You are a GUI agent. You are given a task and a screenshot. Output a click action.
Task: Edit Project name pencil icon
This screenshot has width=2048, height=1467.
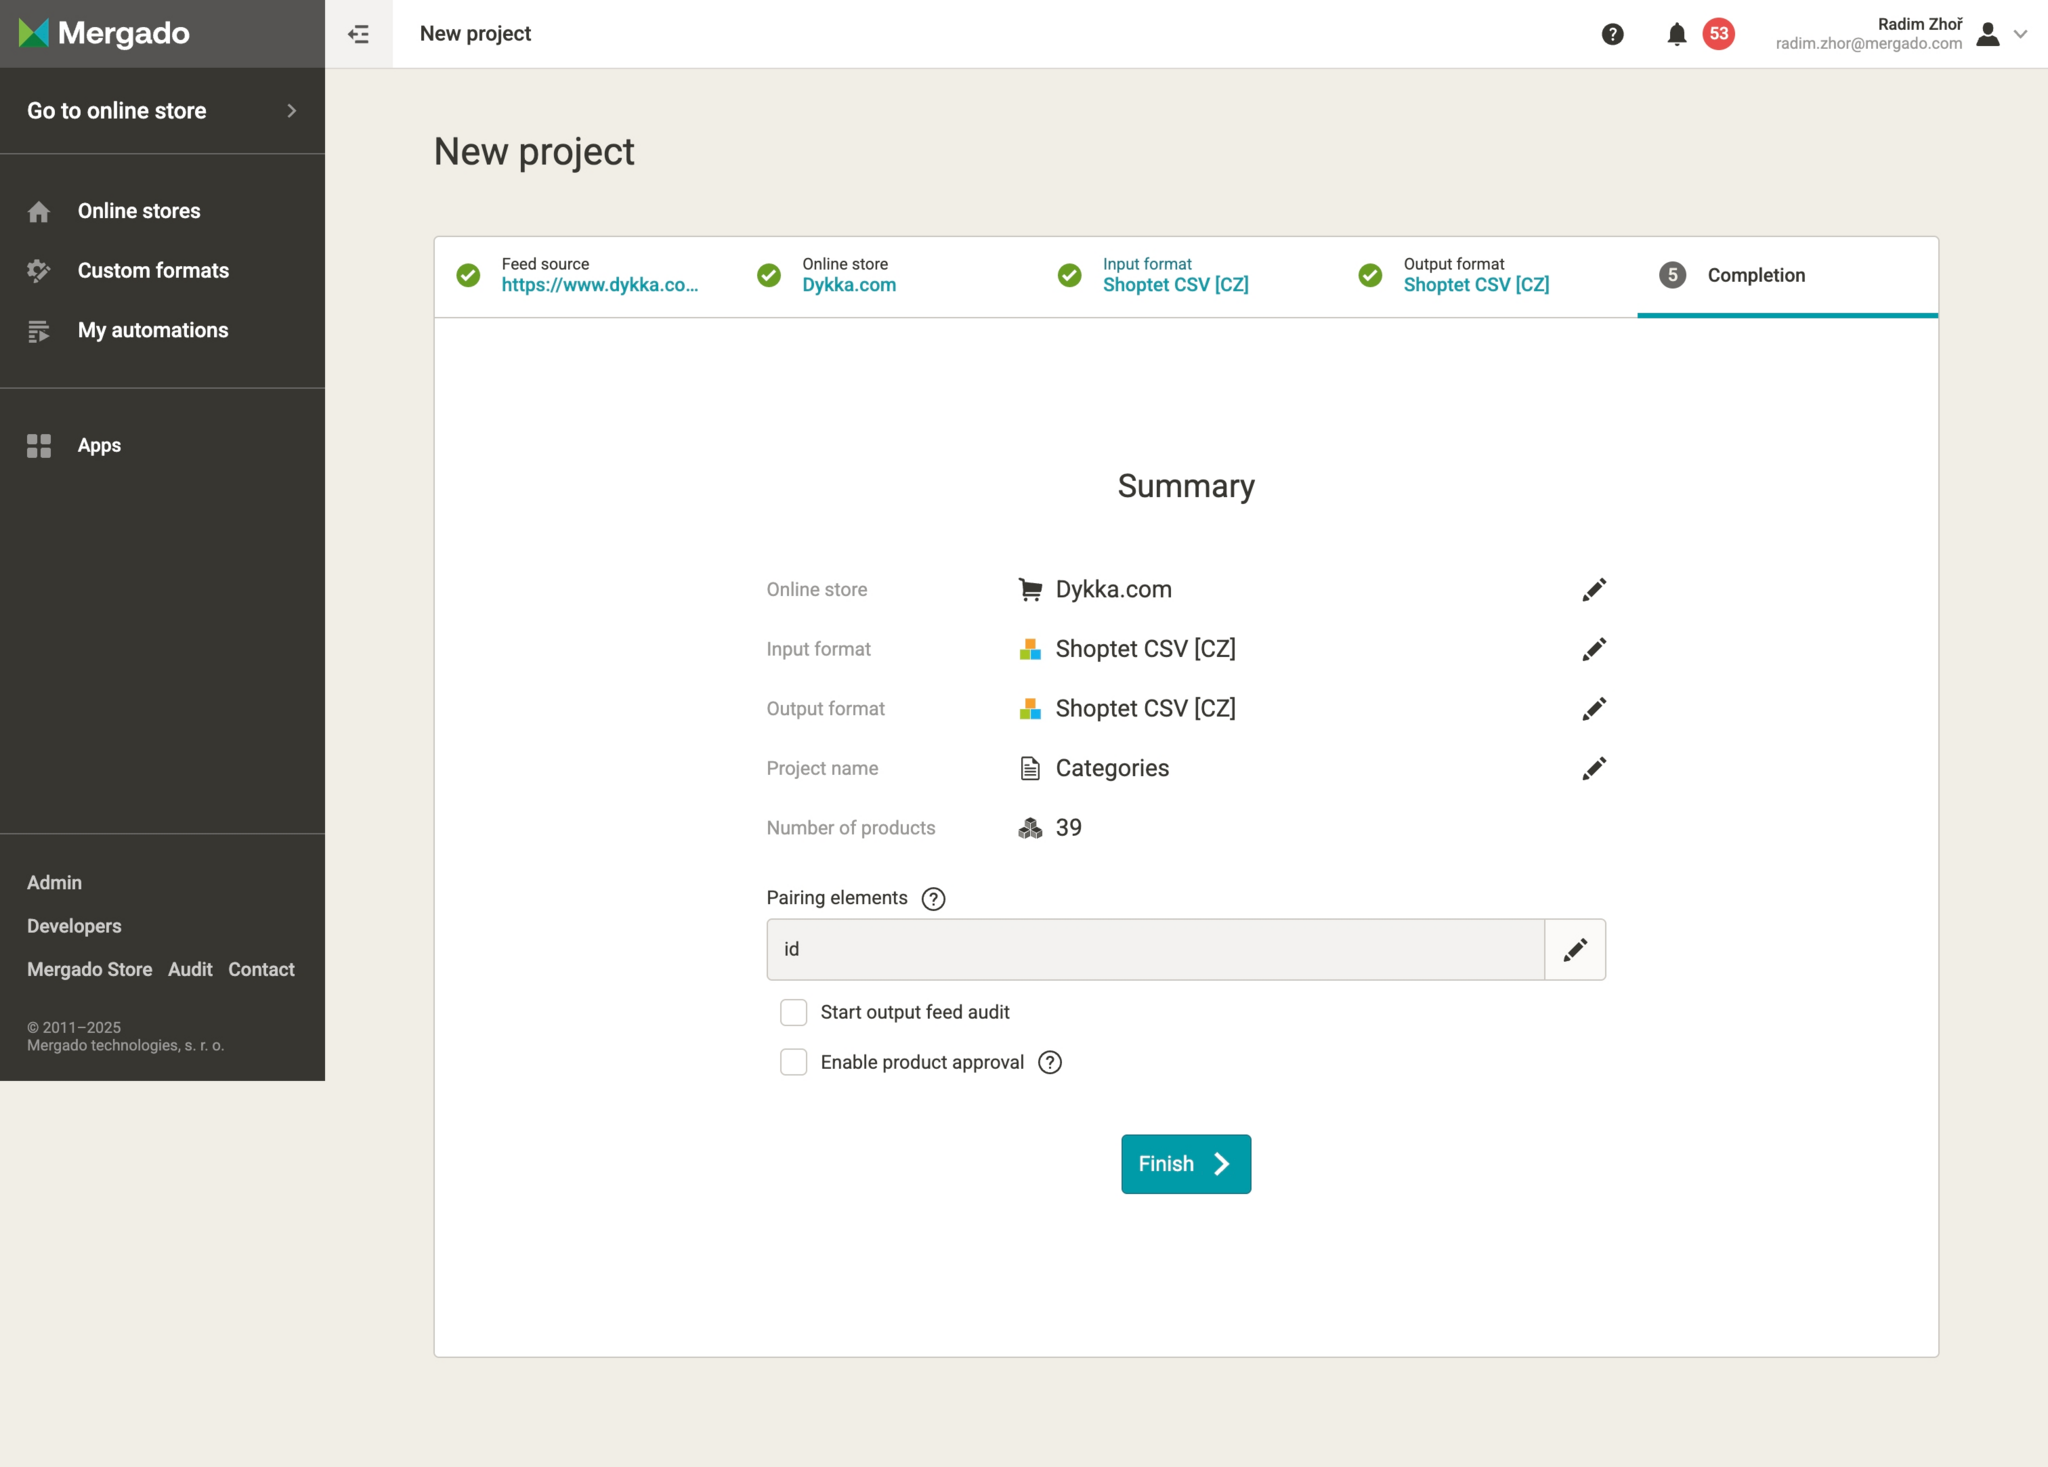[x=1594, y=768]
